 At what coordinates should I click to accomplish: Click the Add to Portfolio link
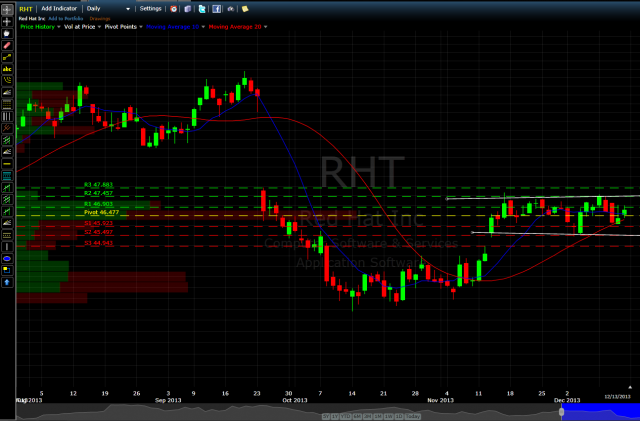(65, 19)
